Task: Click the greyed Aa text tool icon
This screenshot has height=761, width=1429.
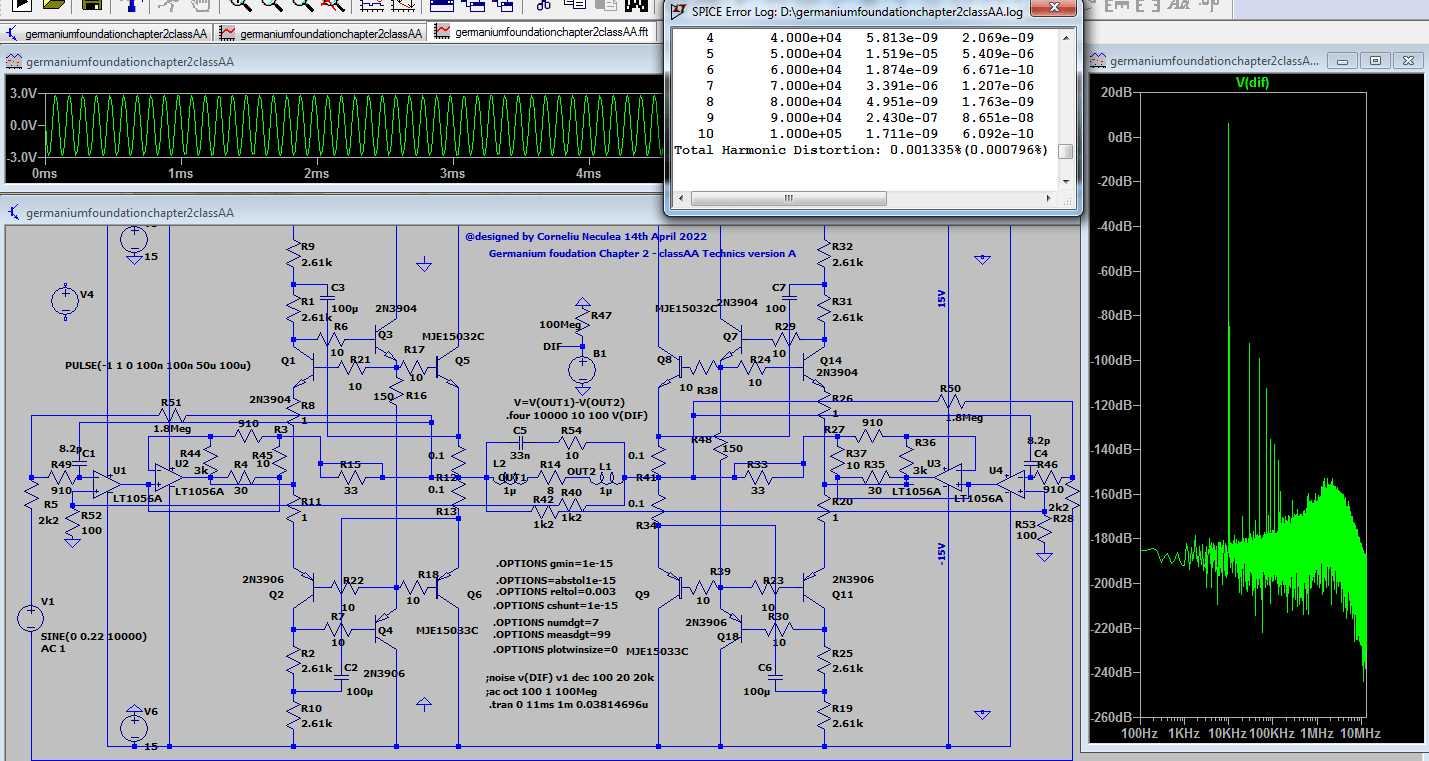Action: 1179,5
